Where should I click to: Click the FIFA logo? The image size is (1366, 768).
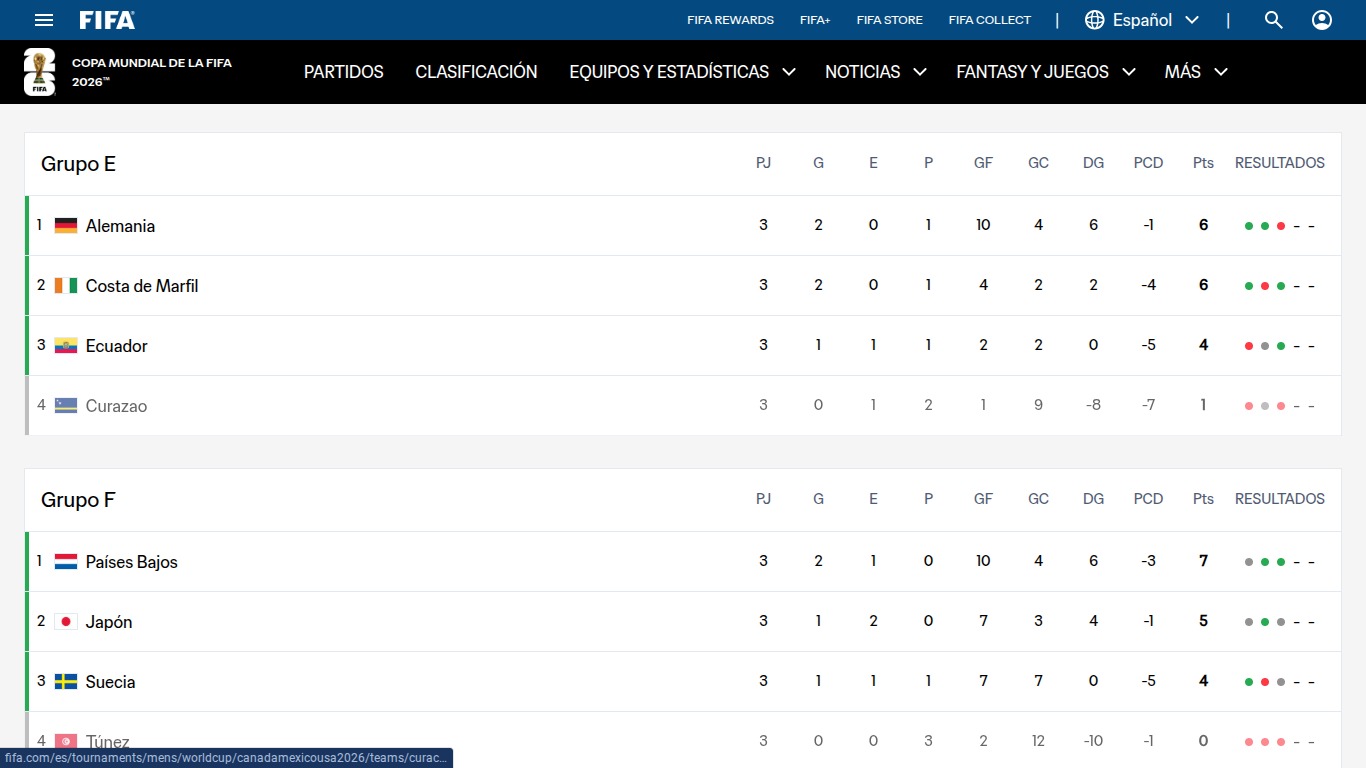pyautogui.click(x=107, y=20)
